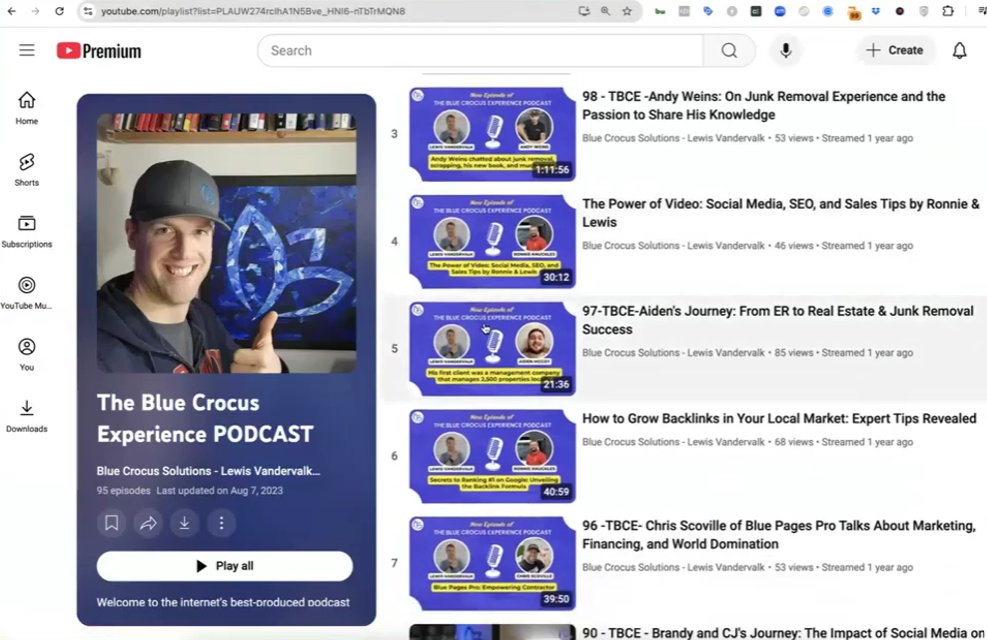Screen dimensions: 987x640
Task: Open thumbnail of Andy Weins episode 98
Action: click(492, 134)
